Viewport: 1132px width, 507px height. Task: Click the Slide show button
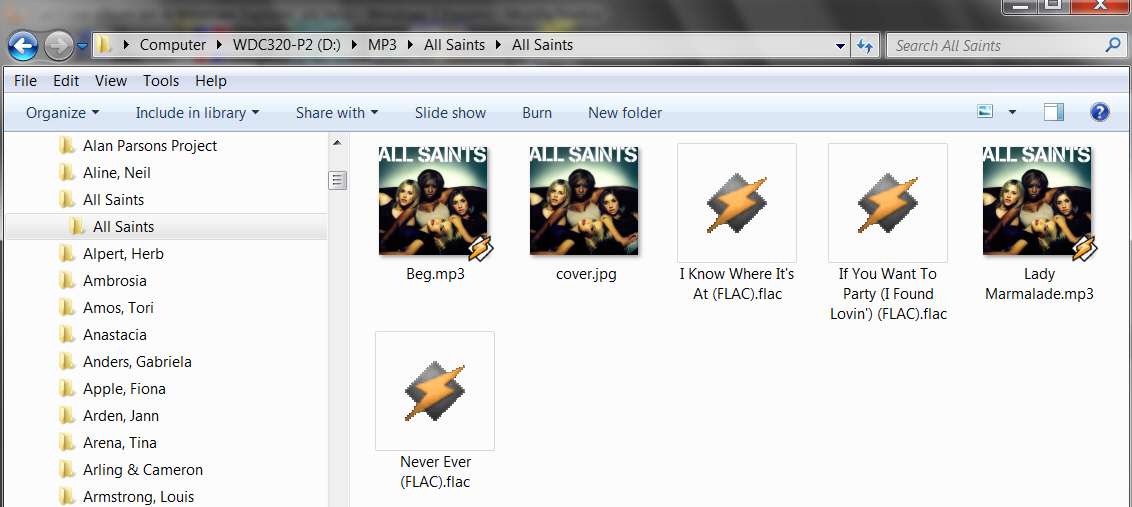pyautogui.click(x=450, y=113)
